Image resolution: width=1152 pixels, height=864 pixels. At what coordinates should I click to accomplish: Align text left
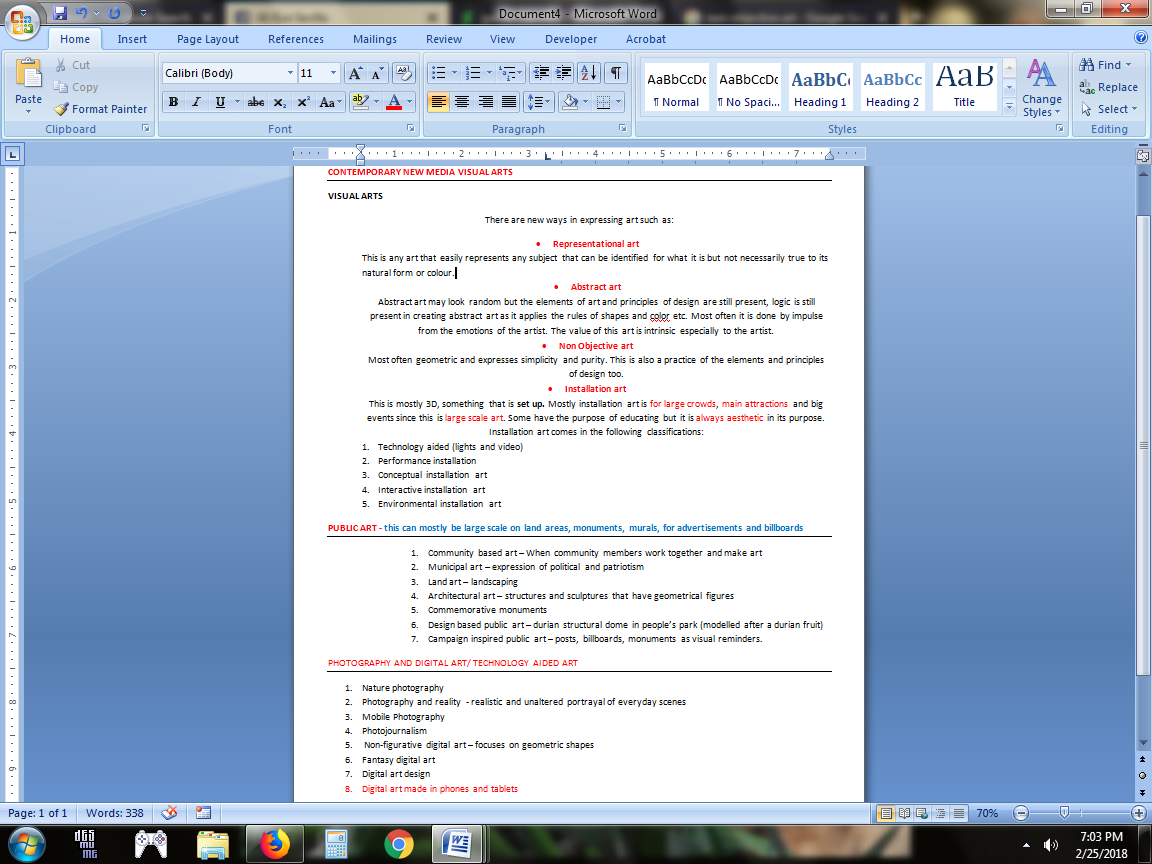[x=439, y=102]
